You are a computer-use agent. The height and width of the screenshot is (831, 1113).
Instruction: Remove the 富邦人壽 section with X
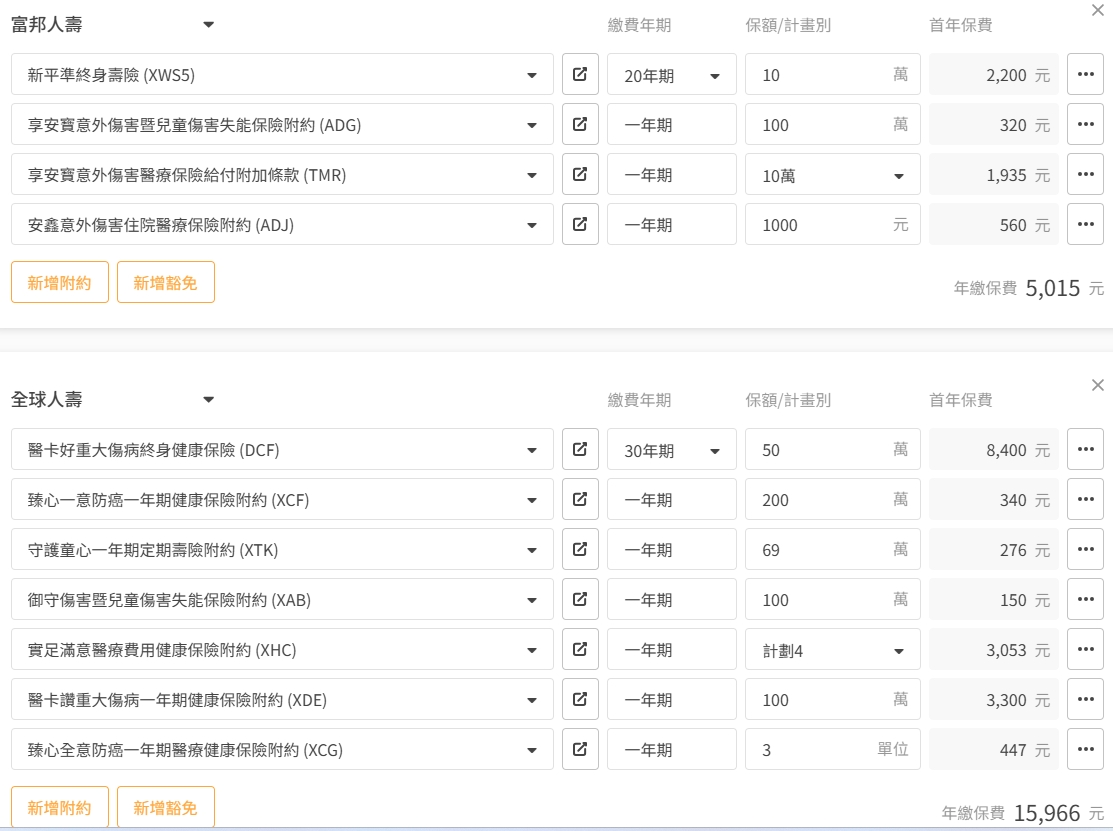[1098, 10]
